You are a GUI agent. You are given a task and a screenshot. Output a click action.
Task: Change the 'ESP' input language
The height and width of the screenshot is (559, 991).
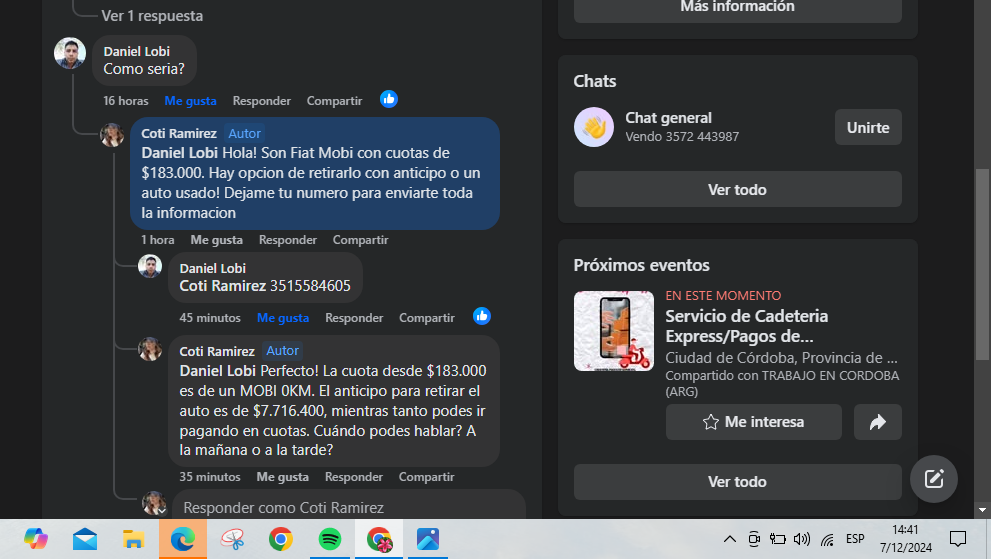[x=855, y=539]
